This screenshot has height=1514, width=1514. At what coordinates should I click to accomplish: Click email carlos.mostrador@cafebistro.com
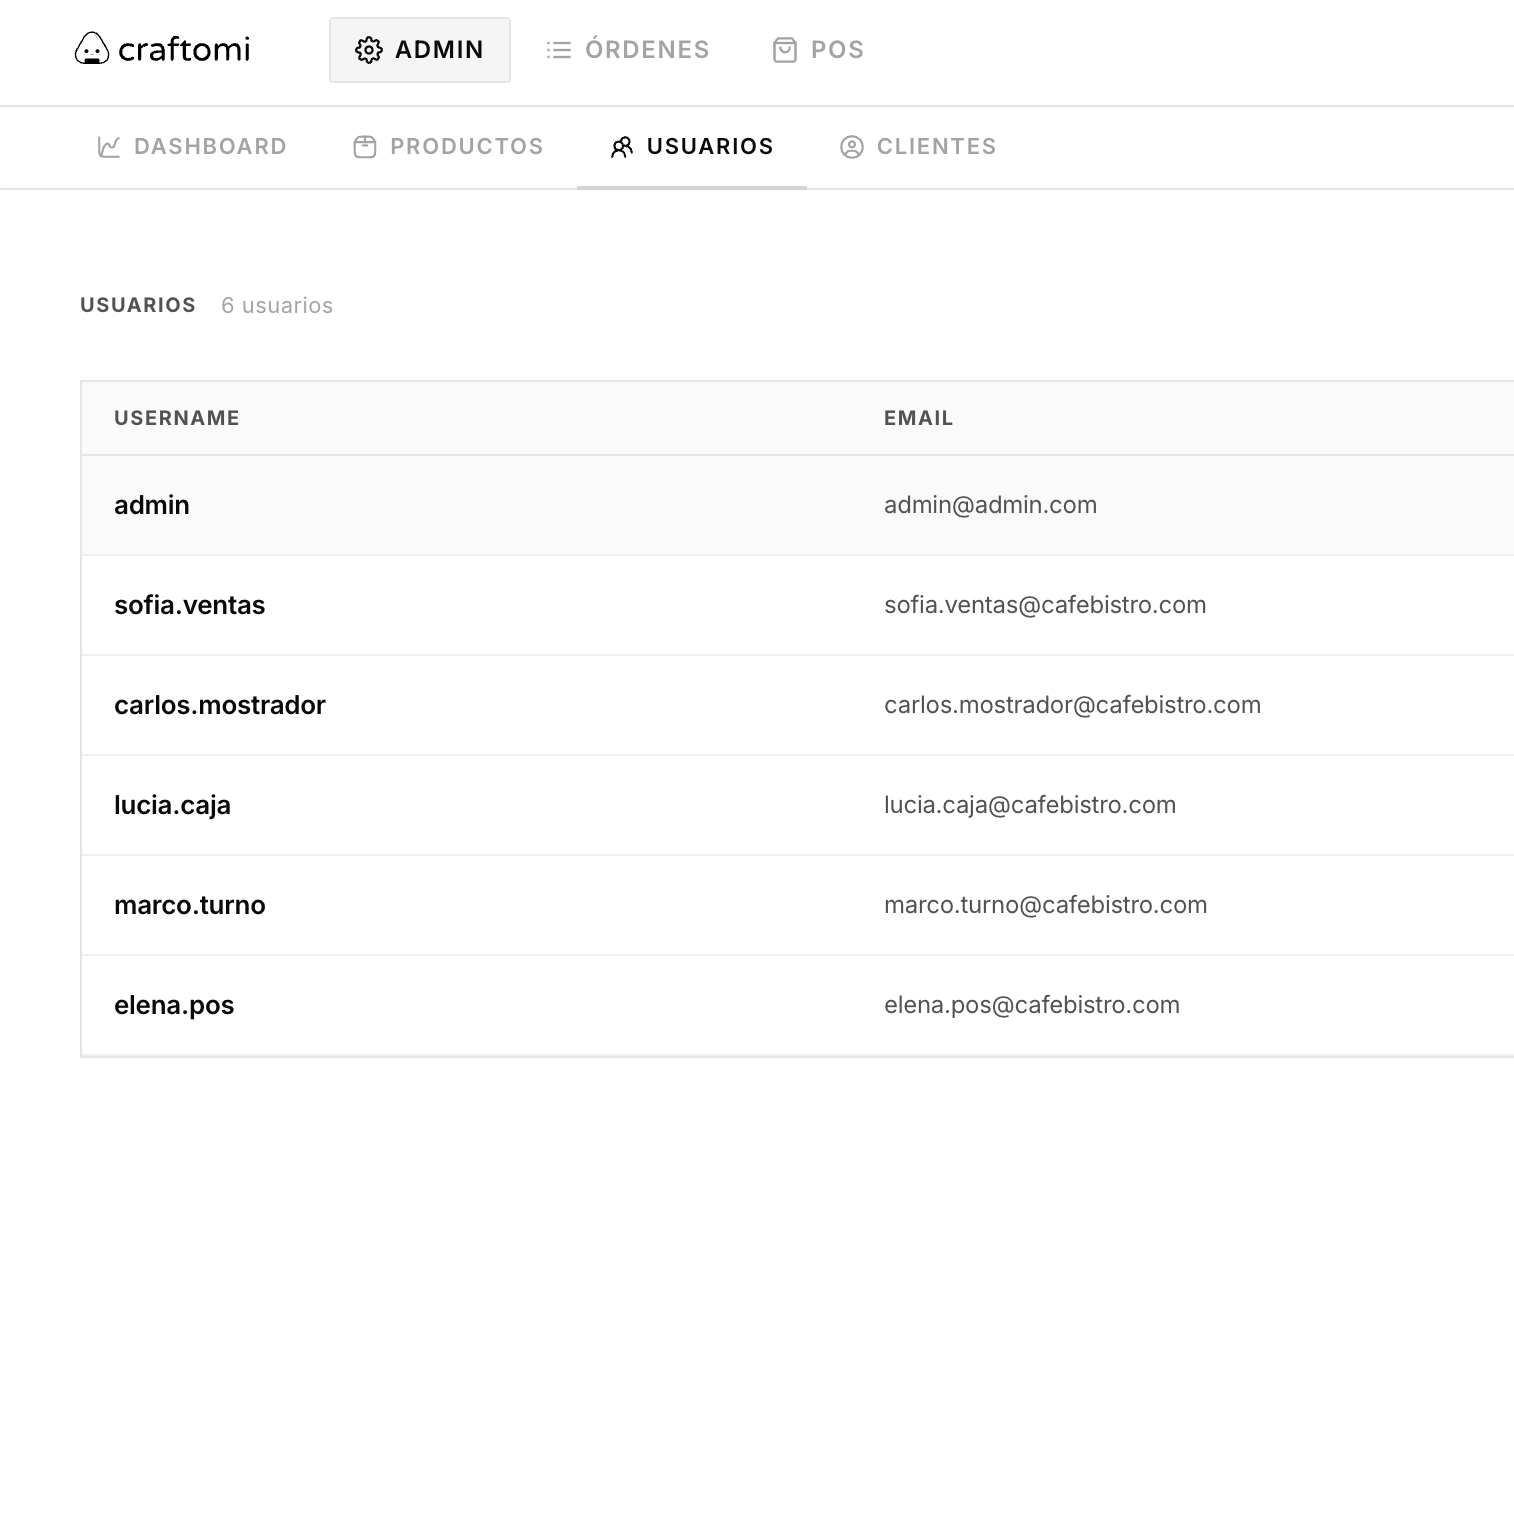(1072, 705)
